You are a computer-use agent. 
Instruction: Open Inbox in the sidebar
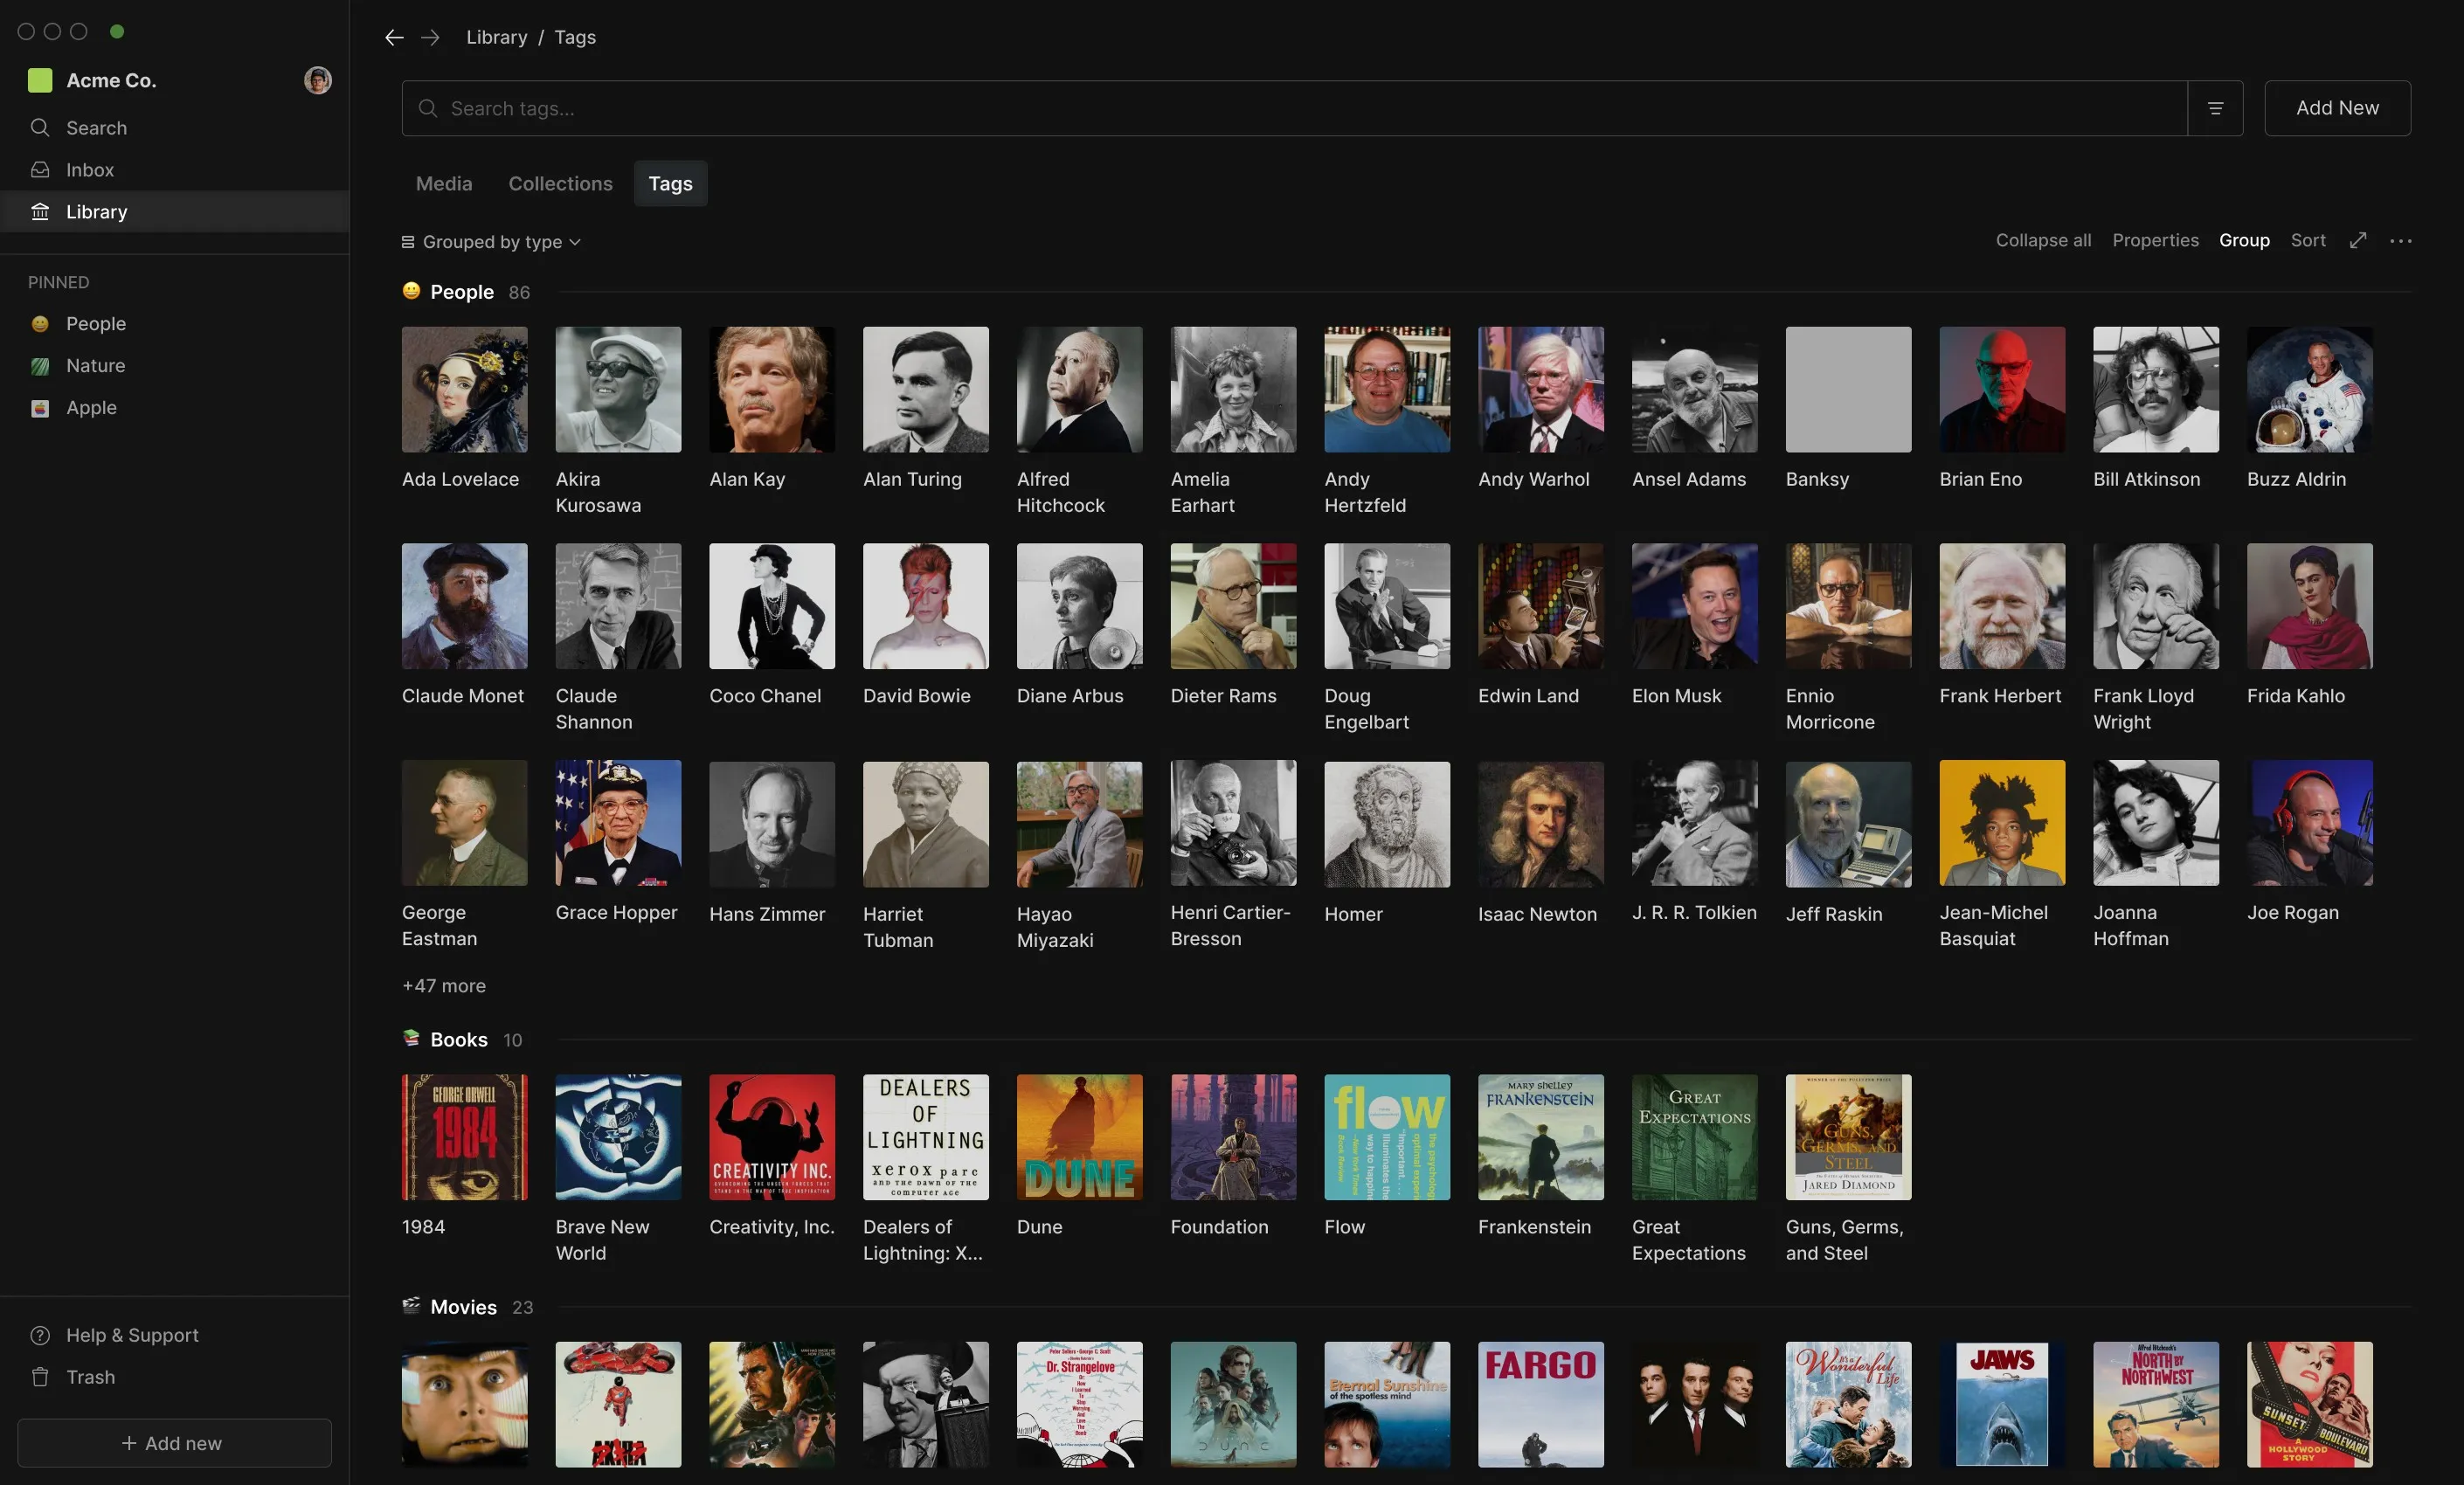(x=175, y=170)
